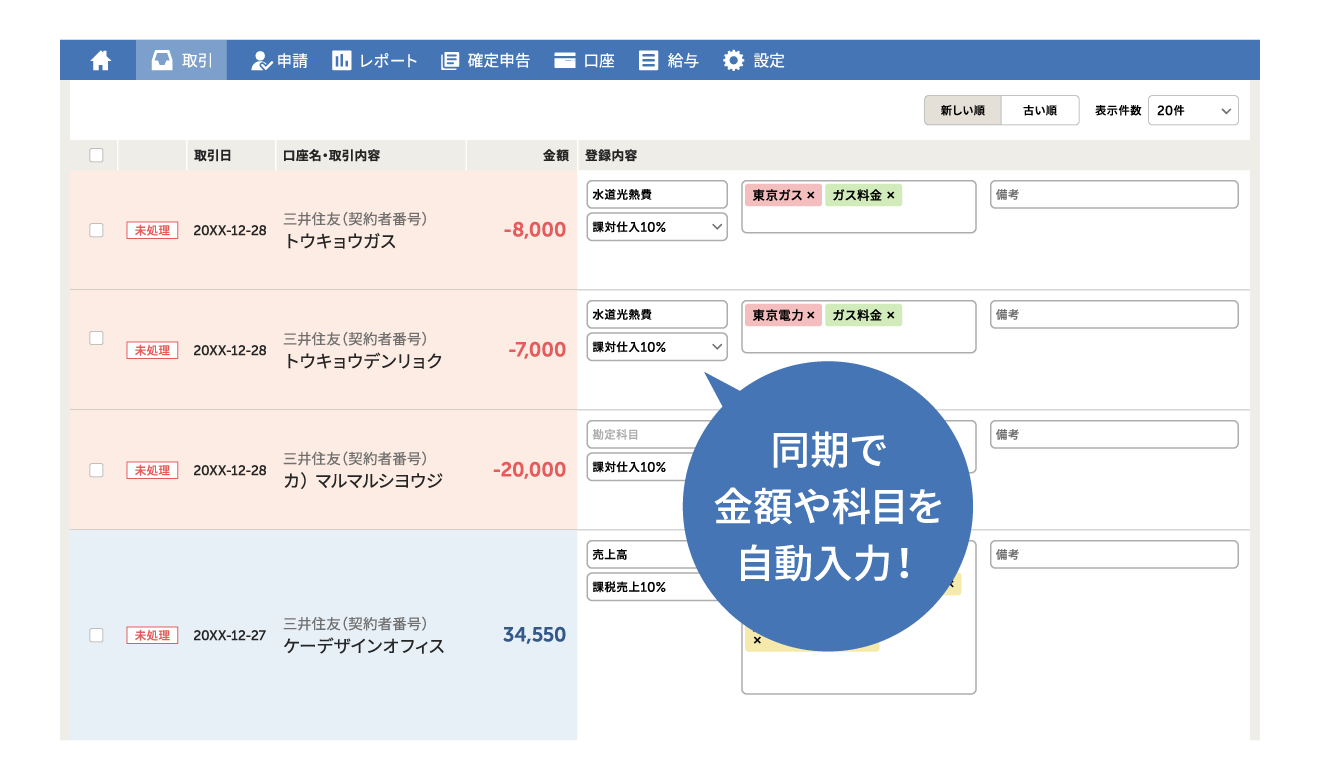
Task: Click the 口座名・取引内容 column header
Action: coord(331,155)
